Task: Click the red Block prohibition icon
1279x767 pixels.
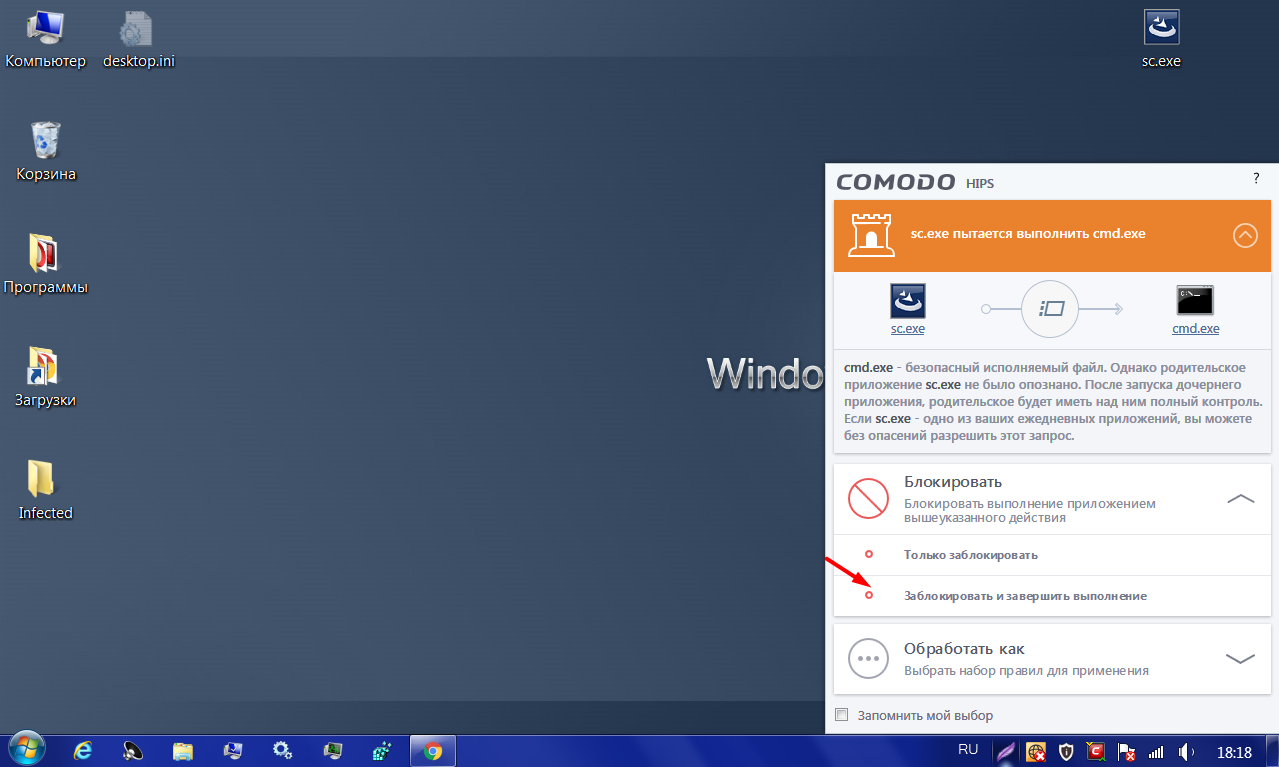Action: click(868, 497)
